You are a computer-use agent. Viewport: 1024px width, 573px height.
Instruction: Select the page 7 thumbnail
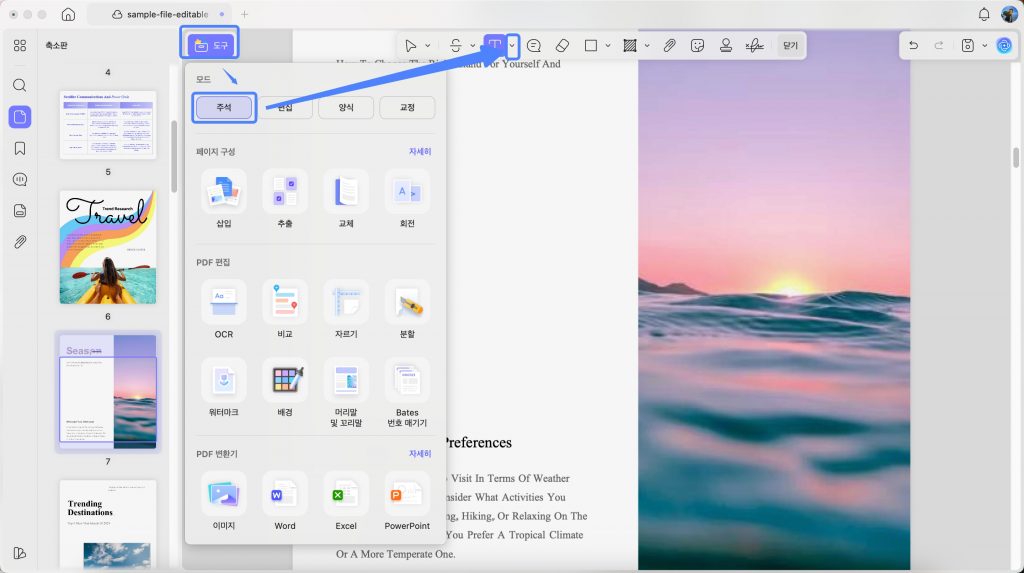coord(108,391)
